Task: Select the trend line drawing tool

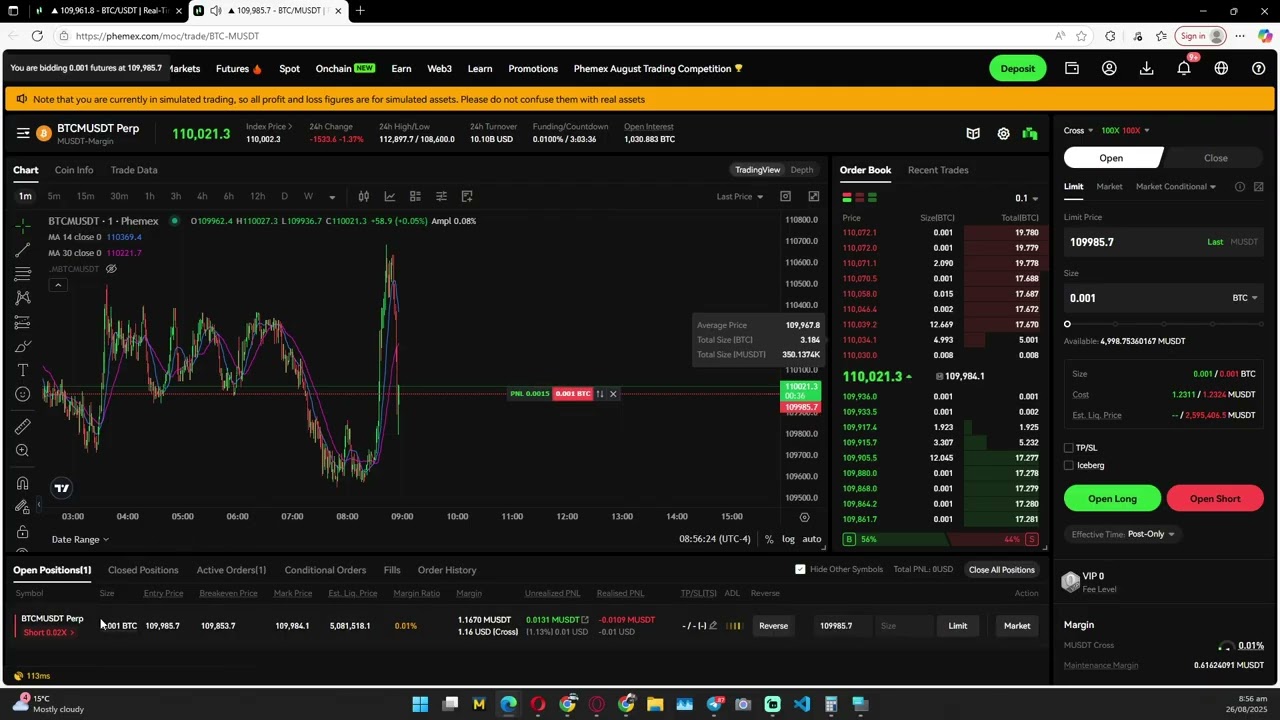Action: coord(22,250)
